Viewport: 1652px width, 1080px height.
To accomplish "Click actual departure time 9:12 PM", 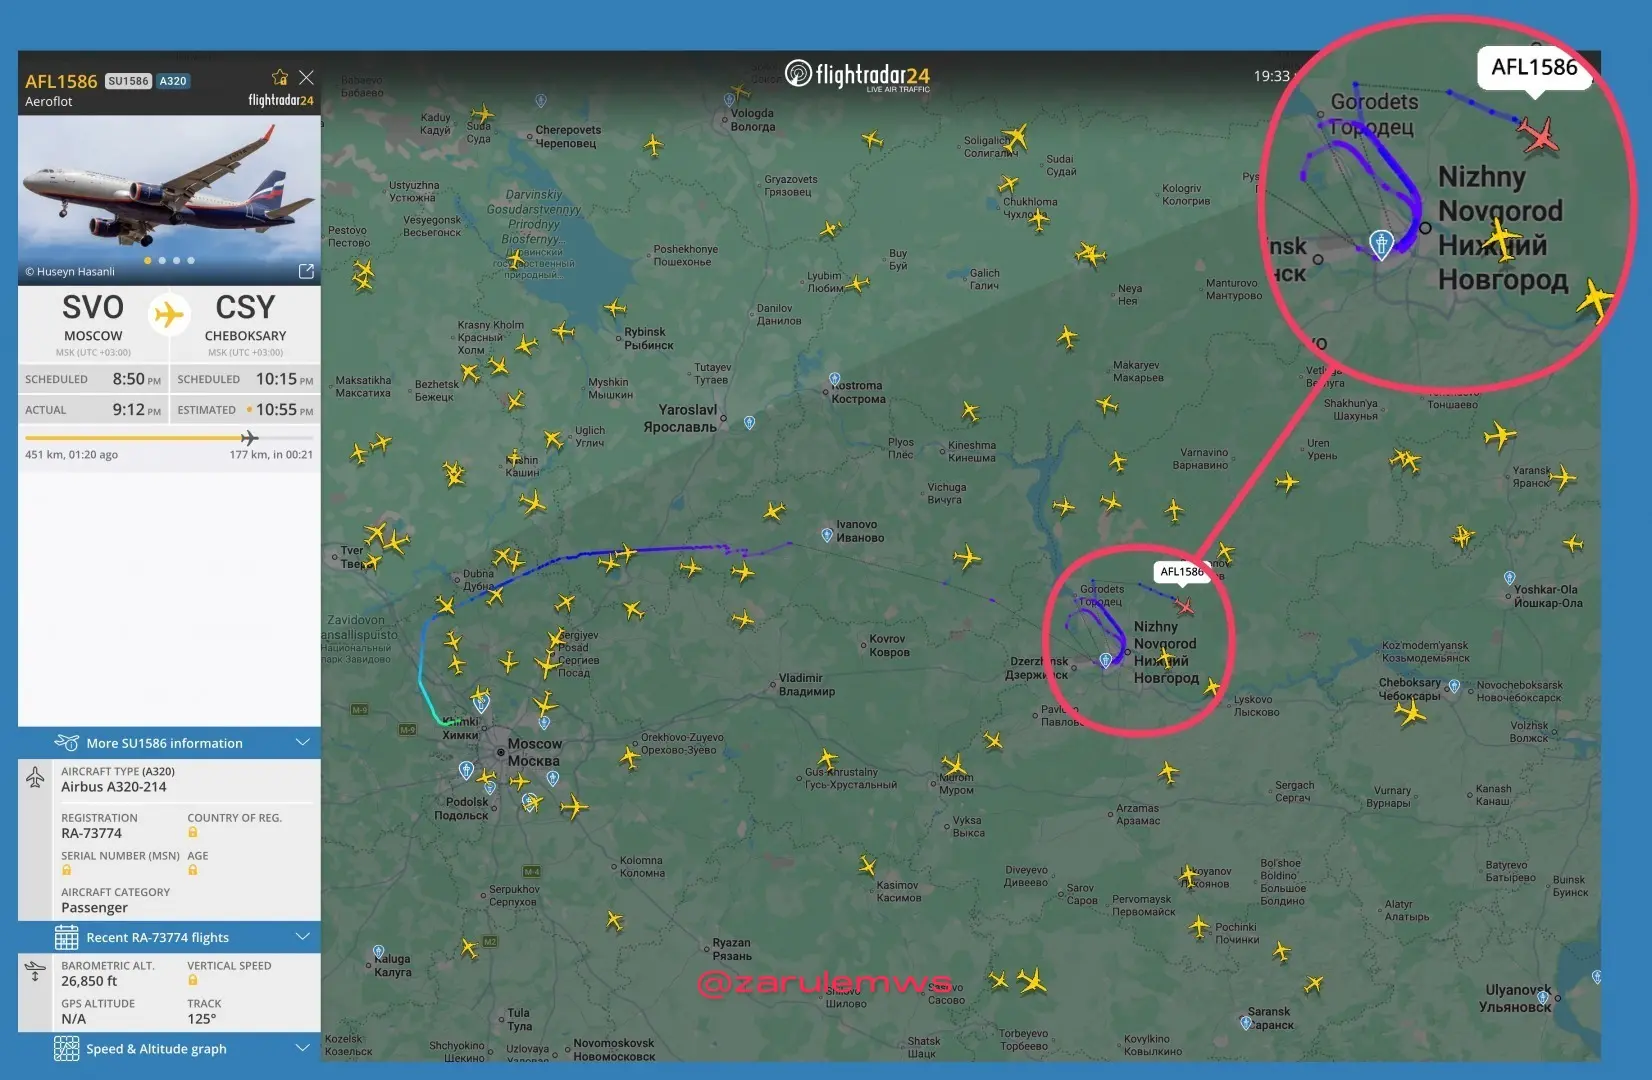I will (136, 409).
